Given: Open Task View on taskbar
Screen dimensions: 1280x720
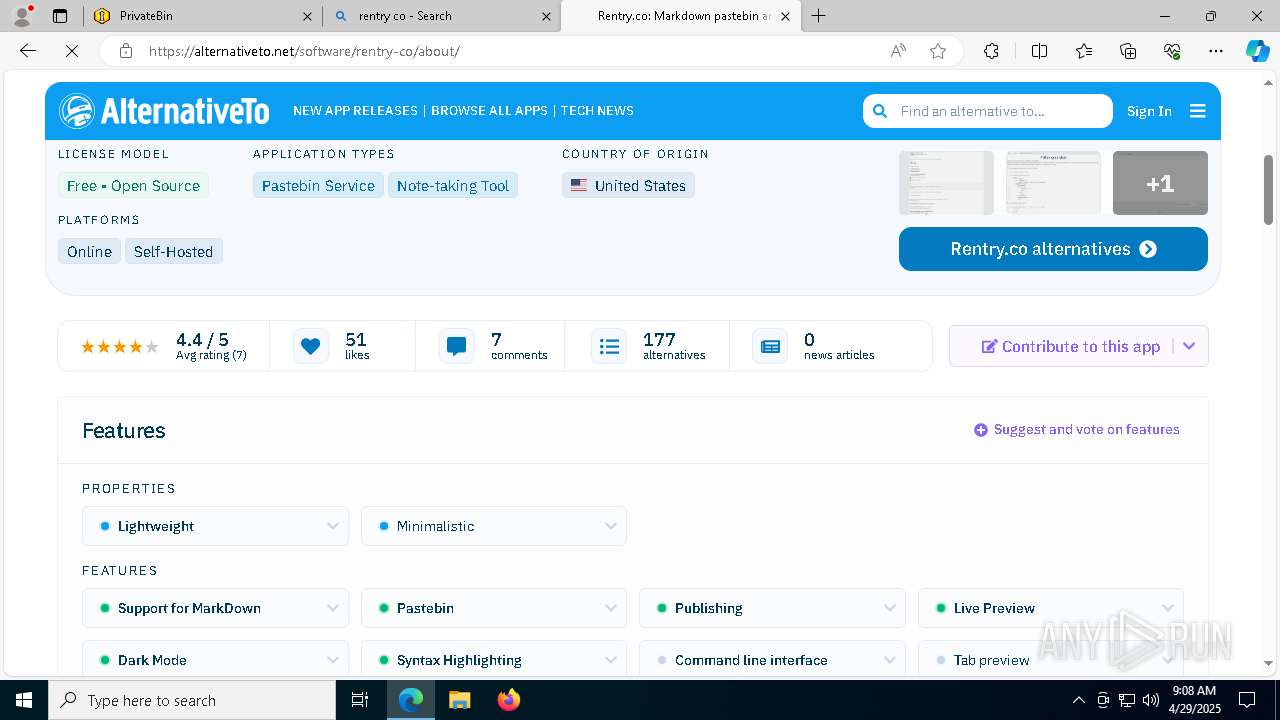Looking at the screenshot, I should coord(360,700).
